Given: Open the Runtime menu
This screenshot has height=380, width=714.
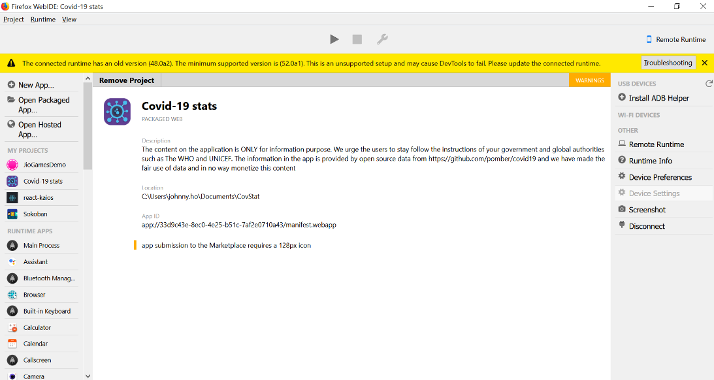Looking at the screenshot, I should (43, 20).
